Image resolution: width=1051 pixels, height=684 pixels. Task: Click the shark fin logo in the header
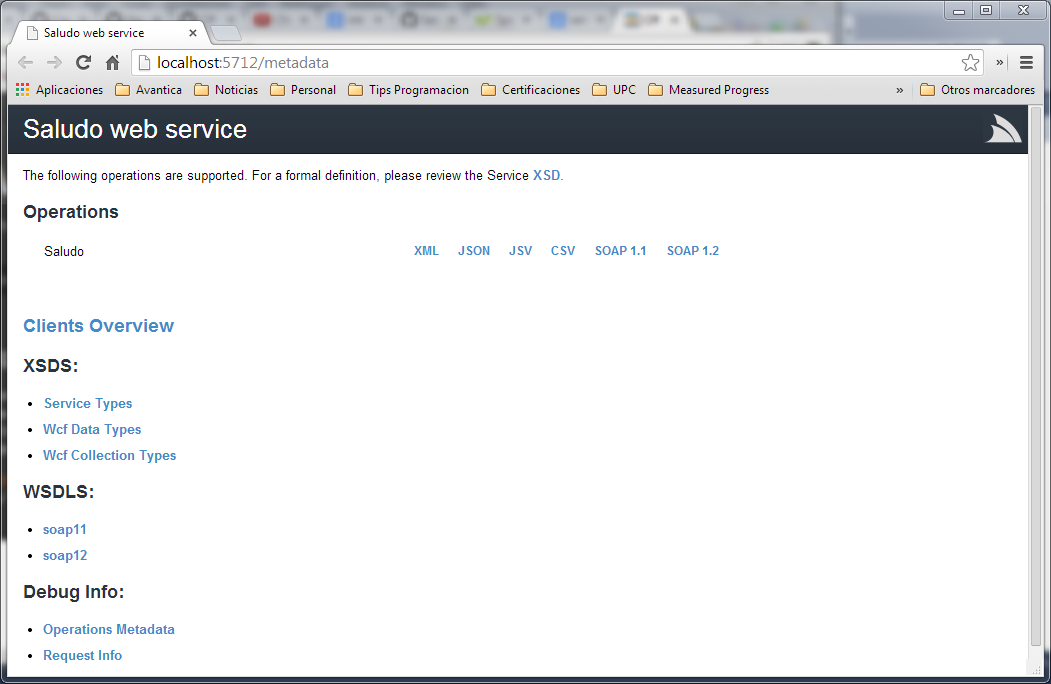point(1001,129)
